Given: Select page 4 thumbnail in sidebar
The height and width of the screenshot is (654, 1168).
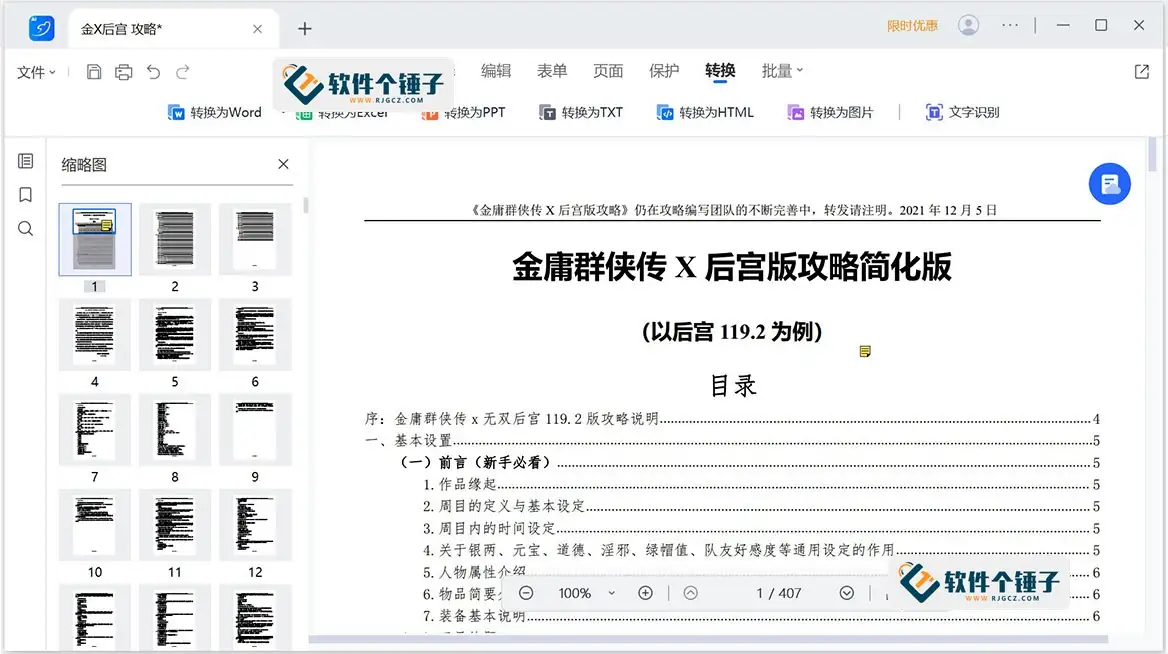Looking at the screenshot, I should click(94, 334).
